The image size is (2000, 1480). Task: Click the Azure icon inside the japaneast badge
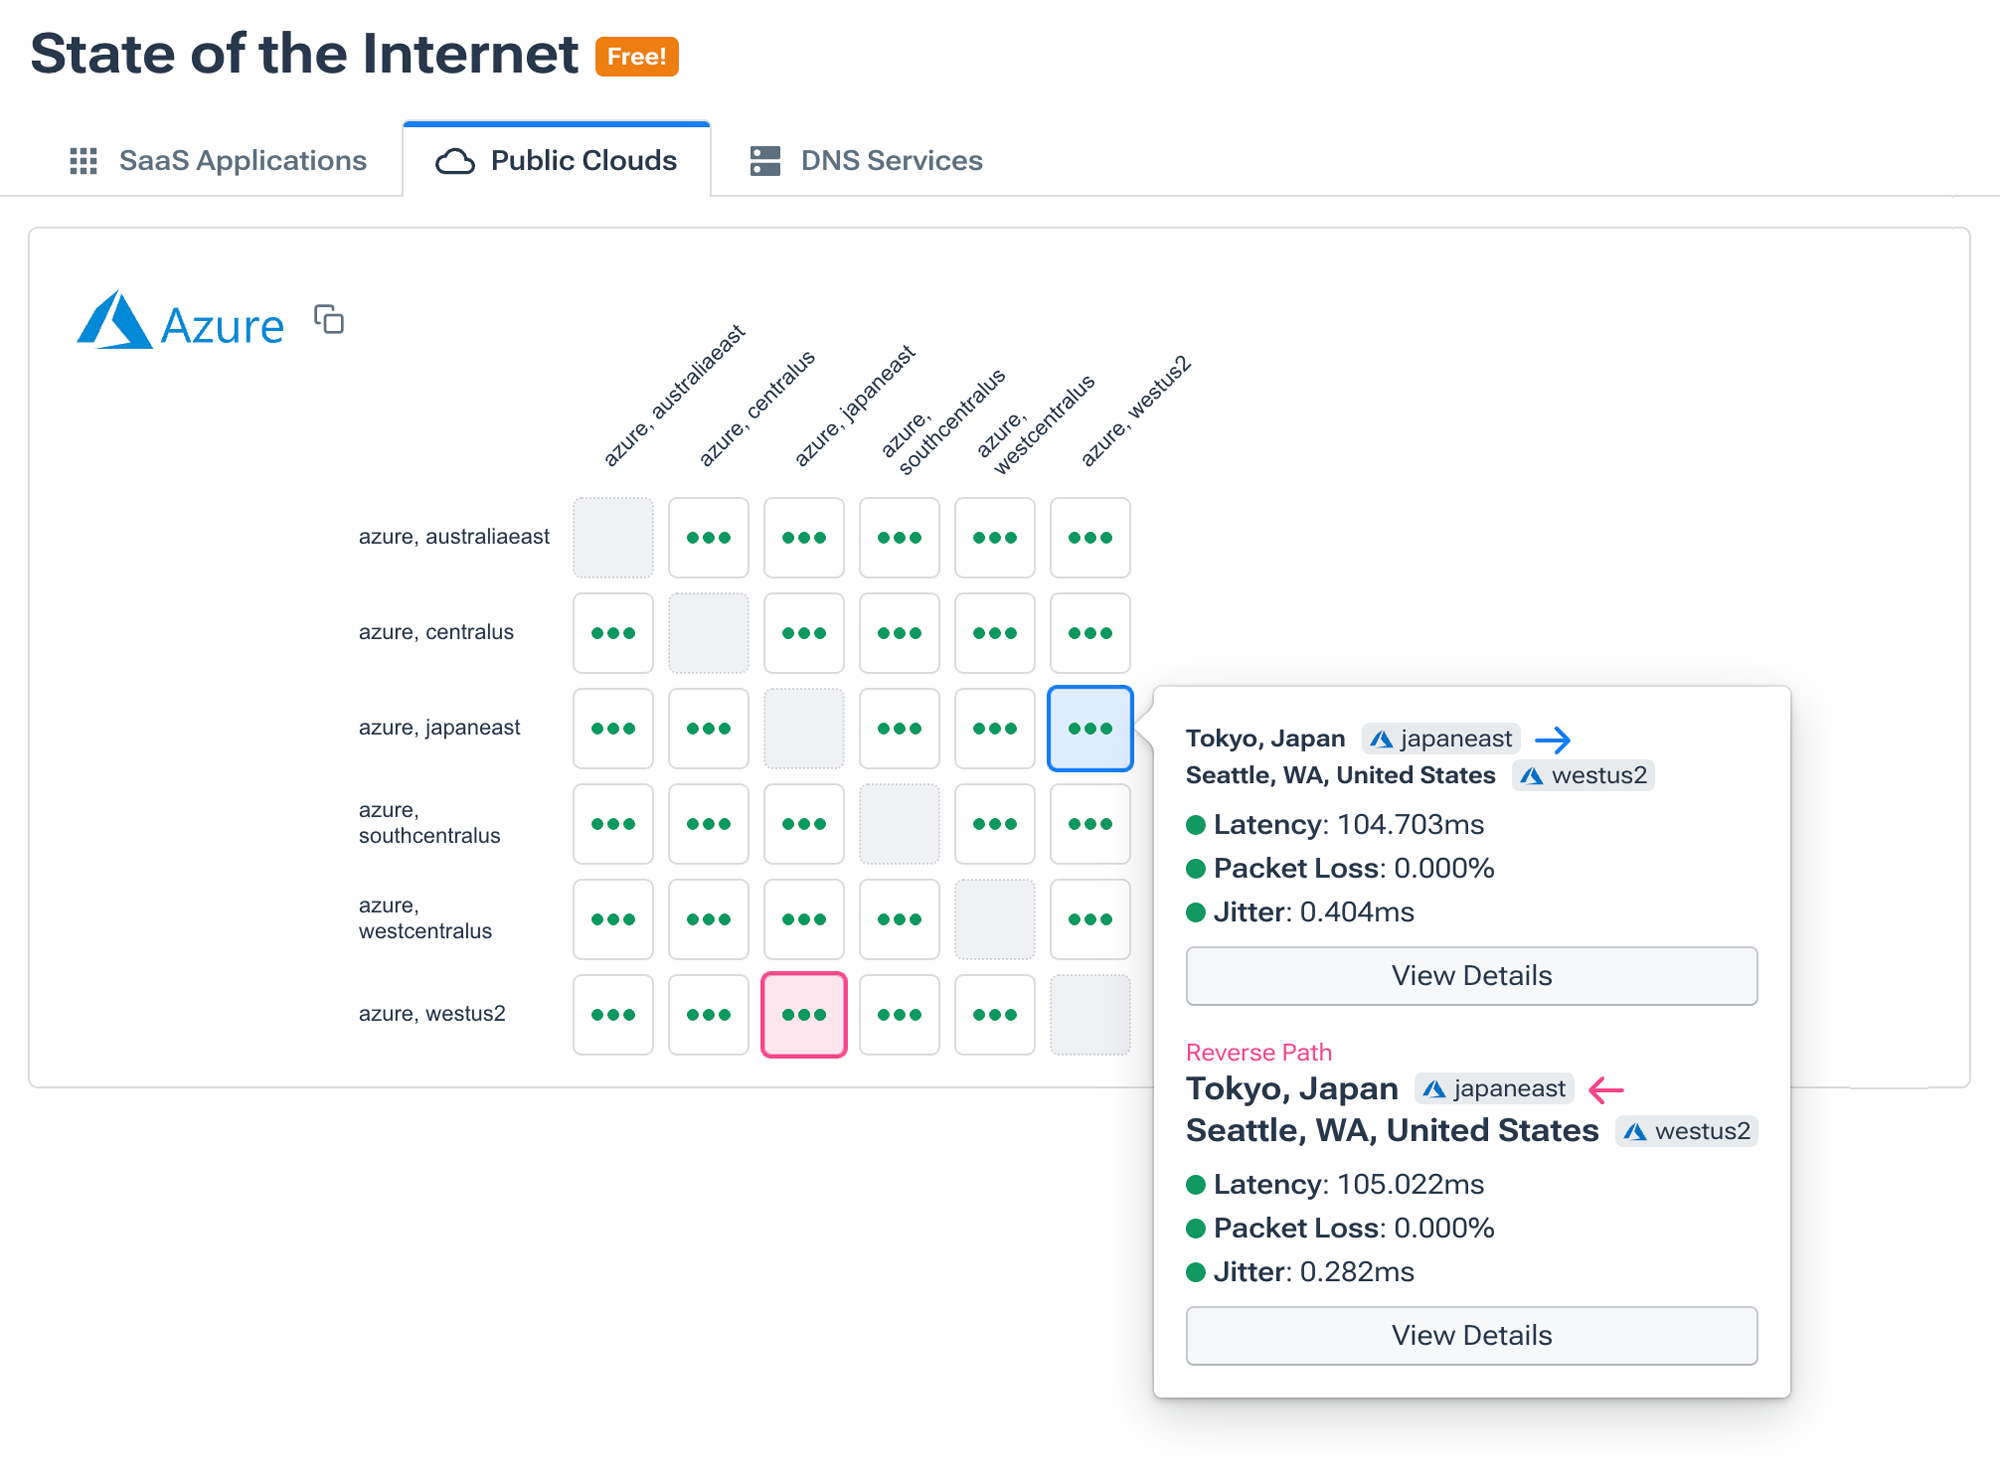(x=1383, y=738)
